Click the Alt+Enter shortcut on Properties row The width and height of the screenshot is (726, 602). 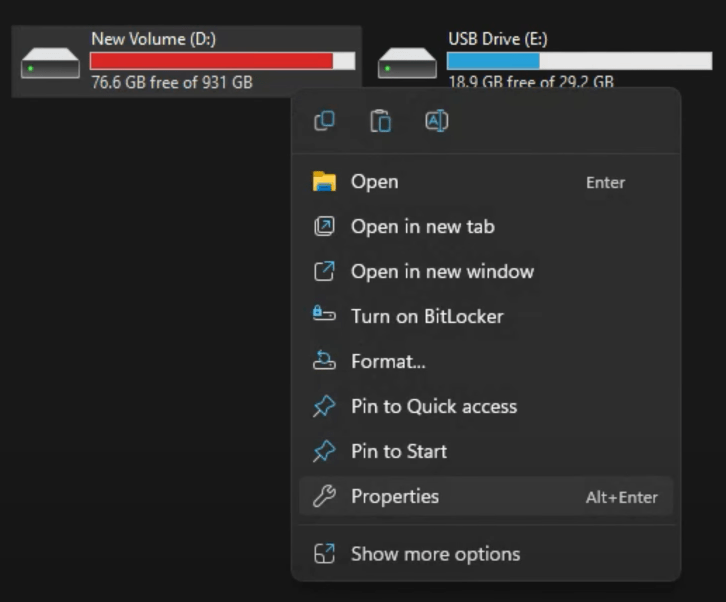click(621, 498)
